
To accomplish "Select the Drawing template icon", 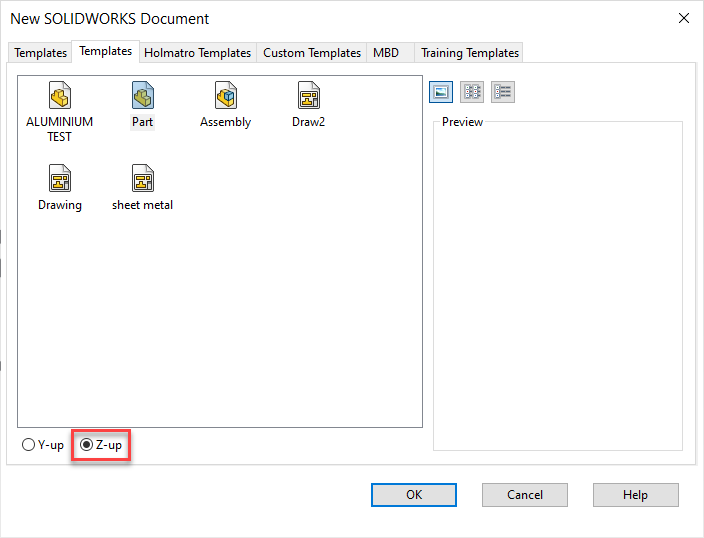I will coord(60,180).
